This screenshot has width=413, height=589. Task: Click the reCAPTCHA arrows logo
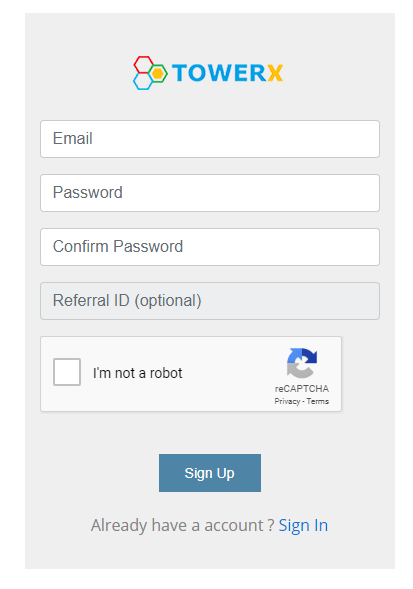[302, 363]
